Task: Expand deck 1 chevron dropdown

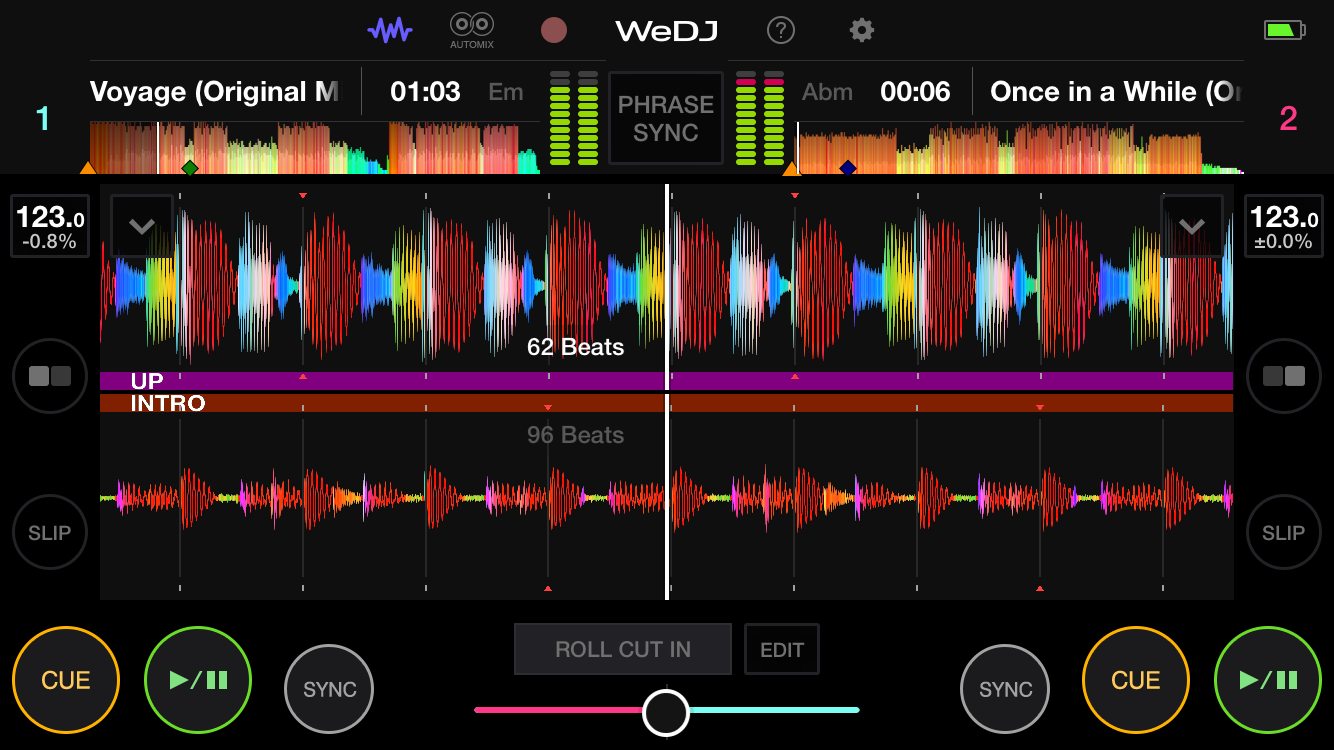Action: 141,226
